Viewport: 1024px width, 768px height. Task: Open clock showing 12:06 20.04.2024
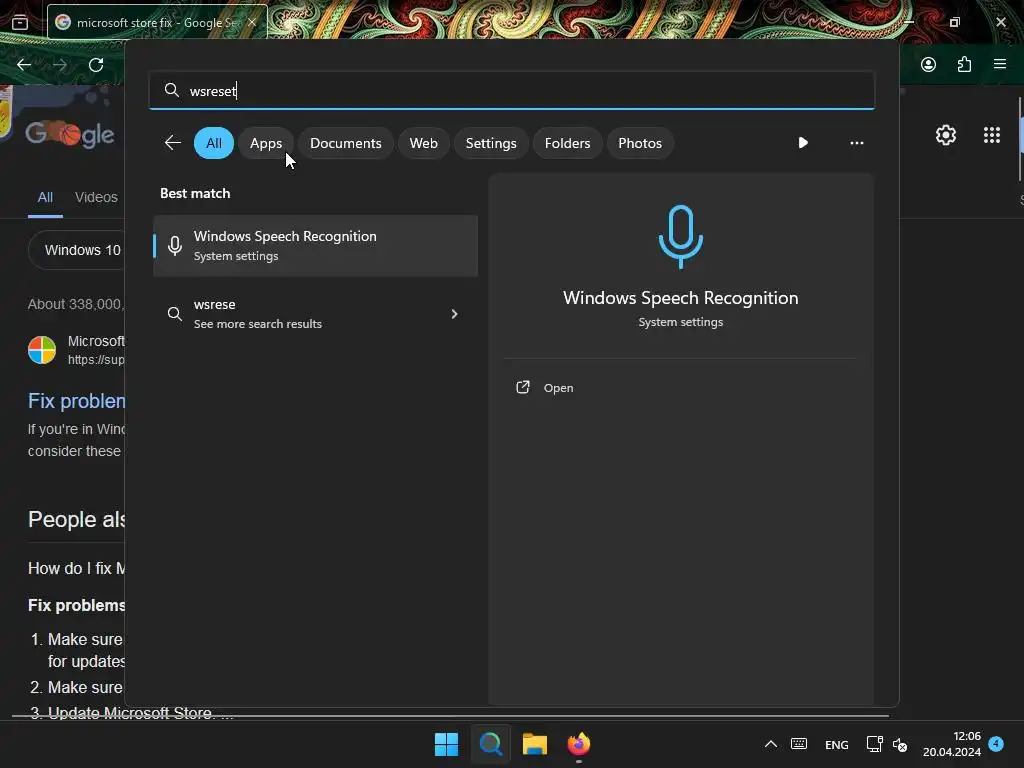(952, 744)
